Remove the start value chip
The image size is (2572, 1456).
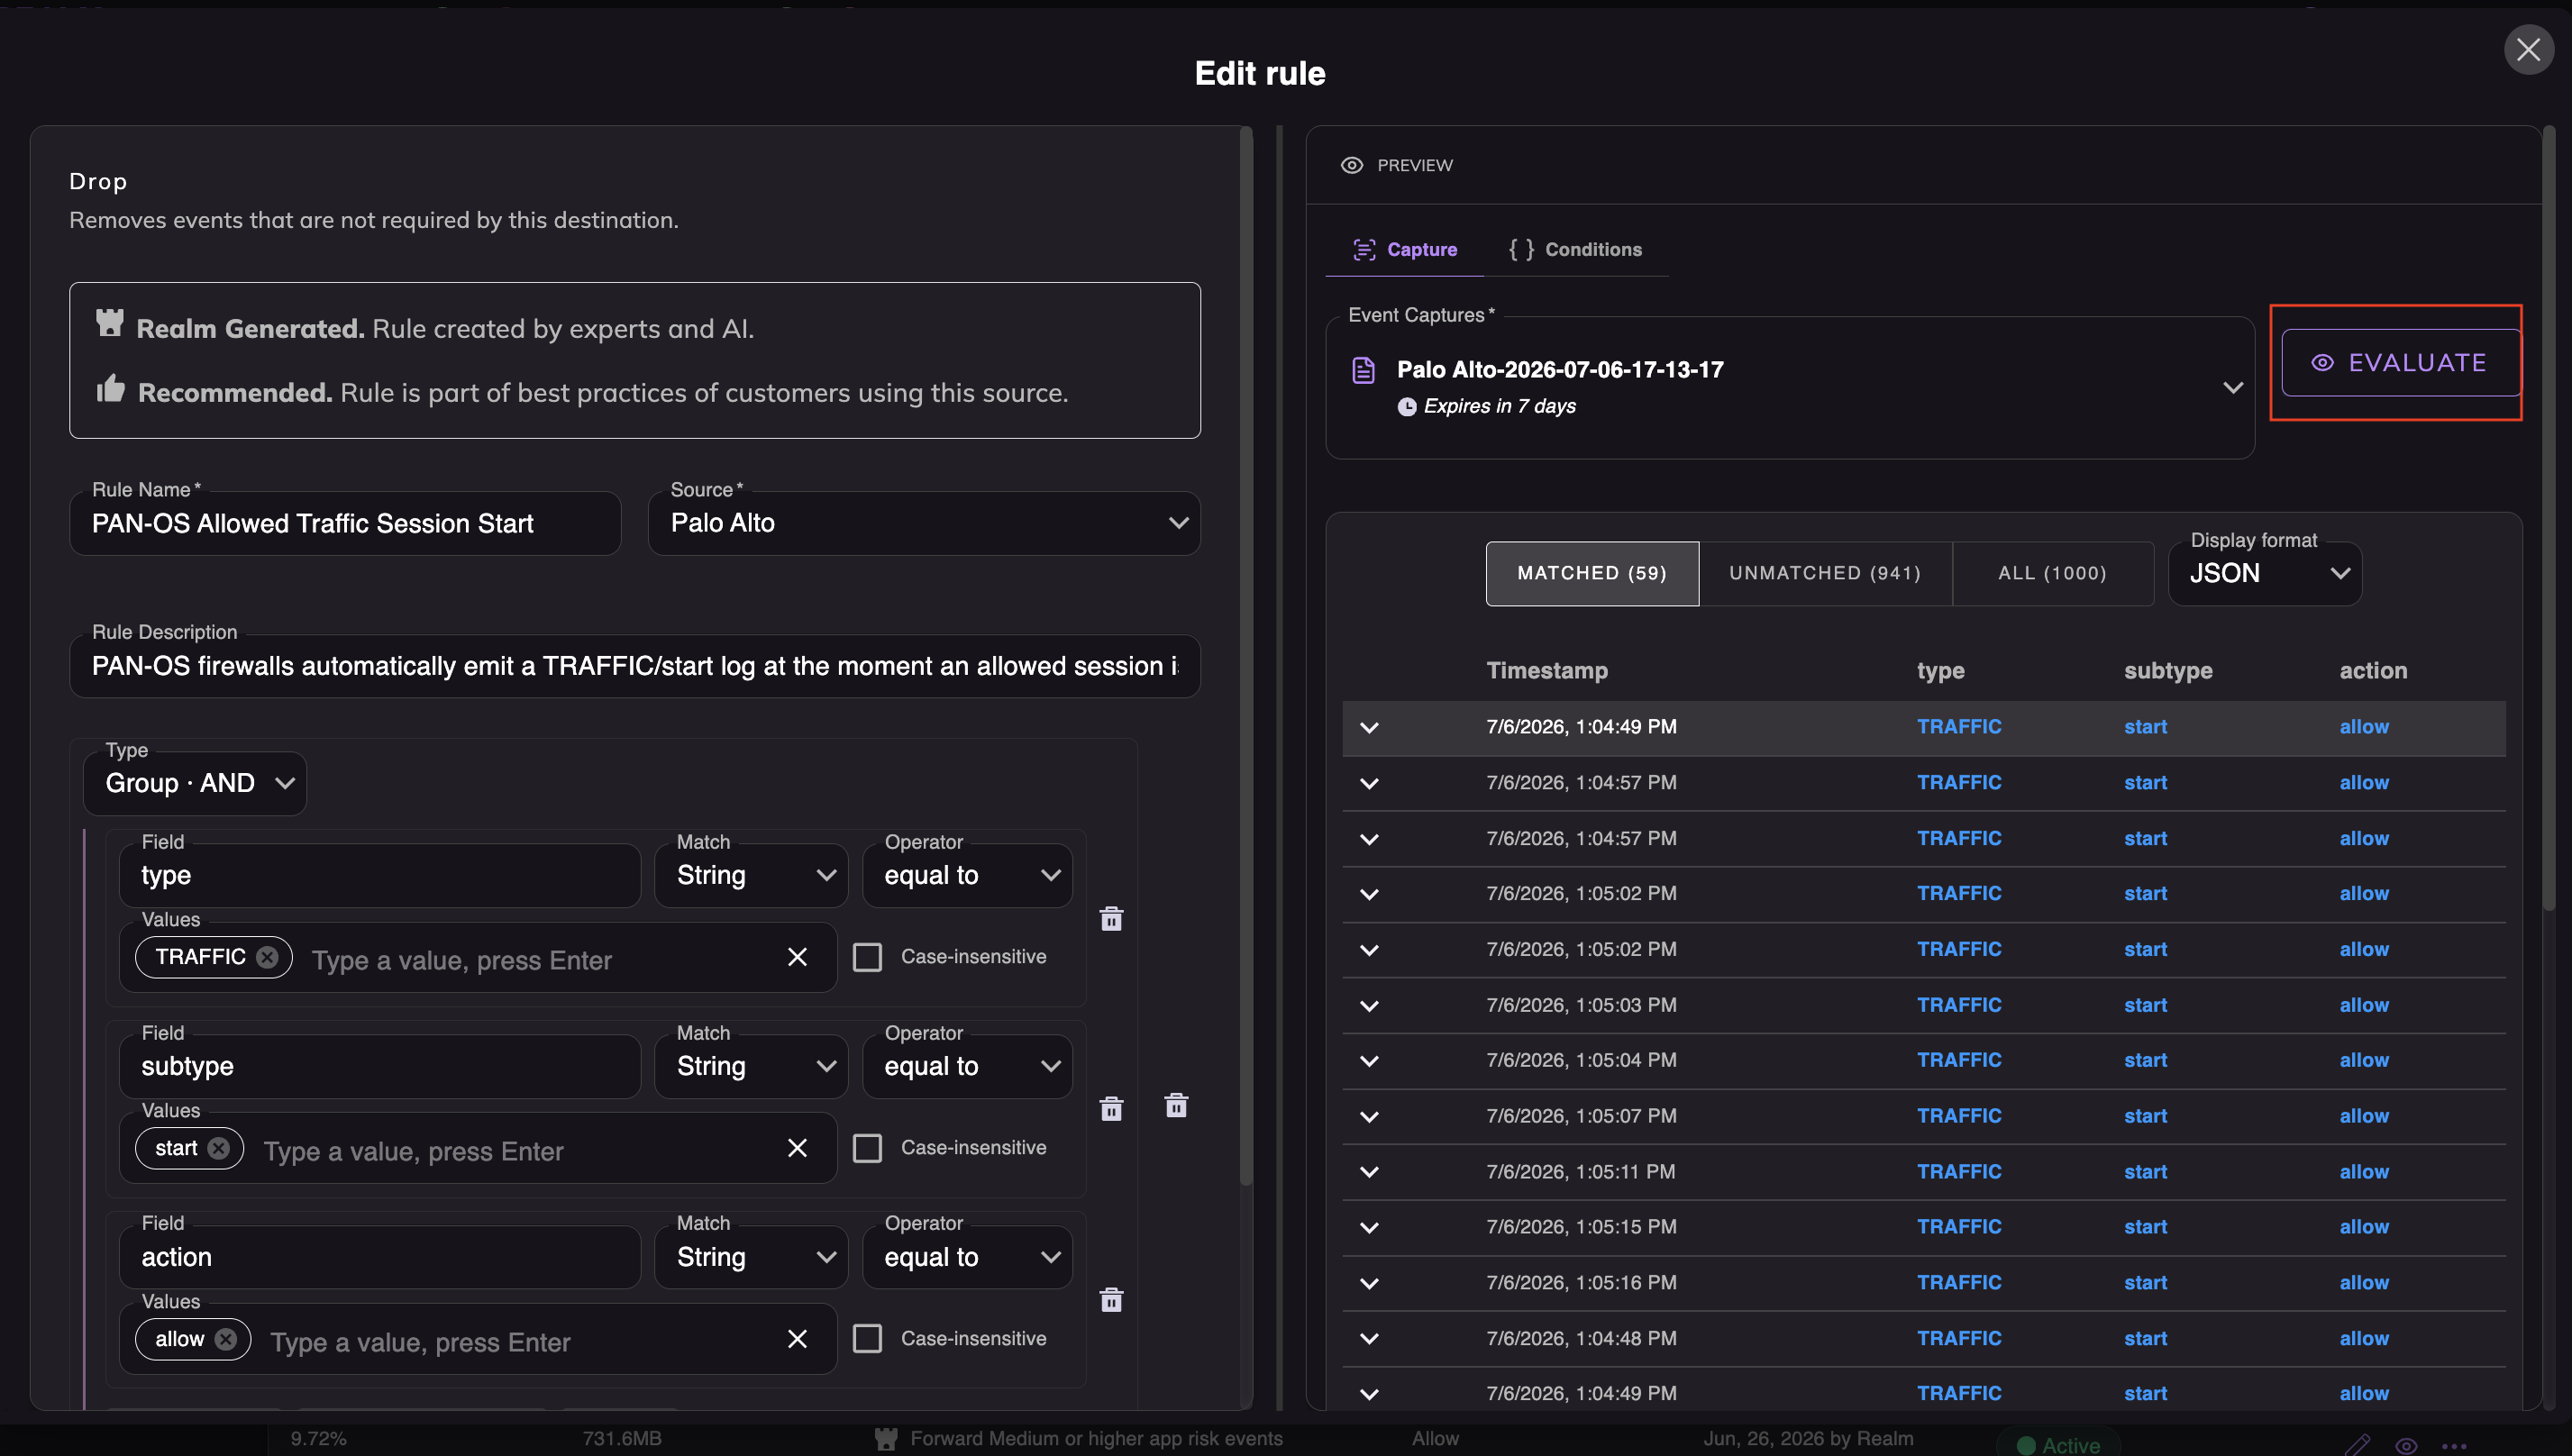(218, 1148)
